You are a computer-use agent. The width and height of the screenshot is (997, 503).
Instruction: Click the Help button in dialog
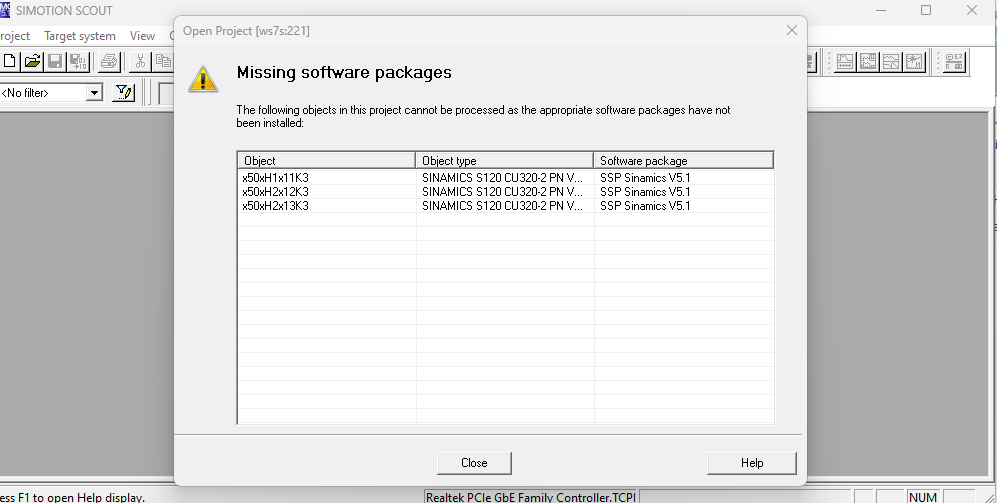[x=752, y=463]
